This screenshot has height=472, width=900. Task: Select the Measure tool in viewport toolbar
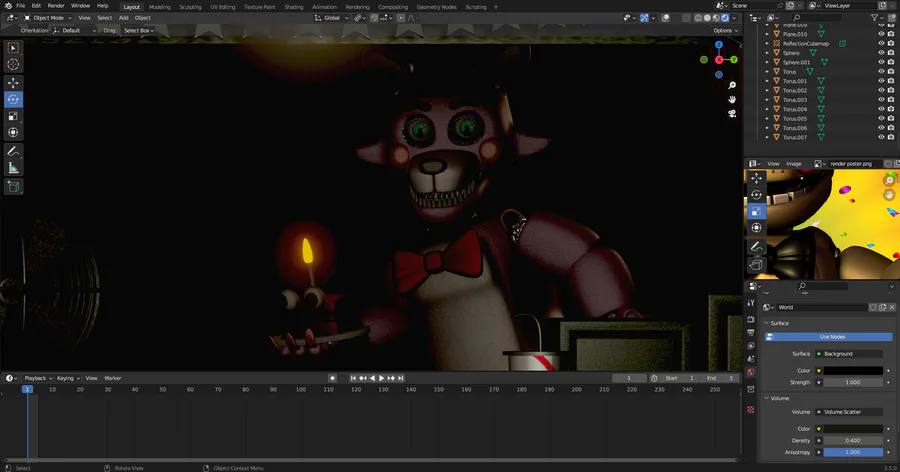coord(13,168)
